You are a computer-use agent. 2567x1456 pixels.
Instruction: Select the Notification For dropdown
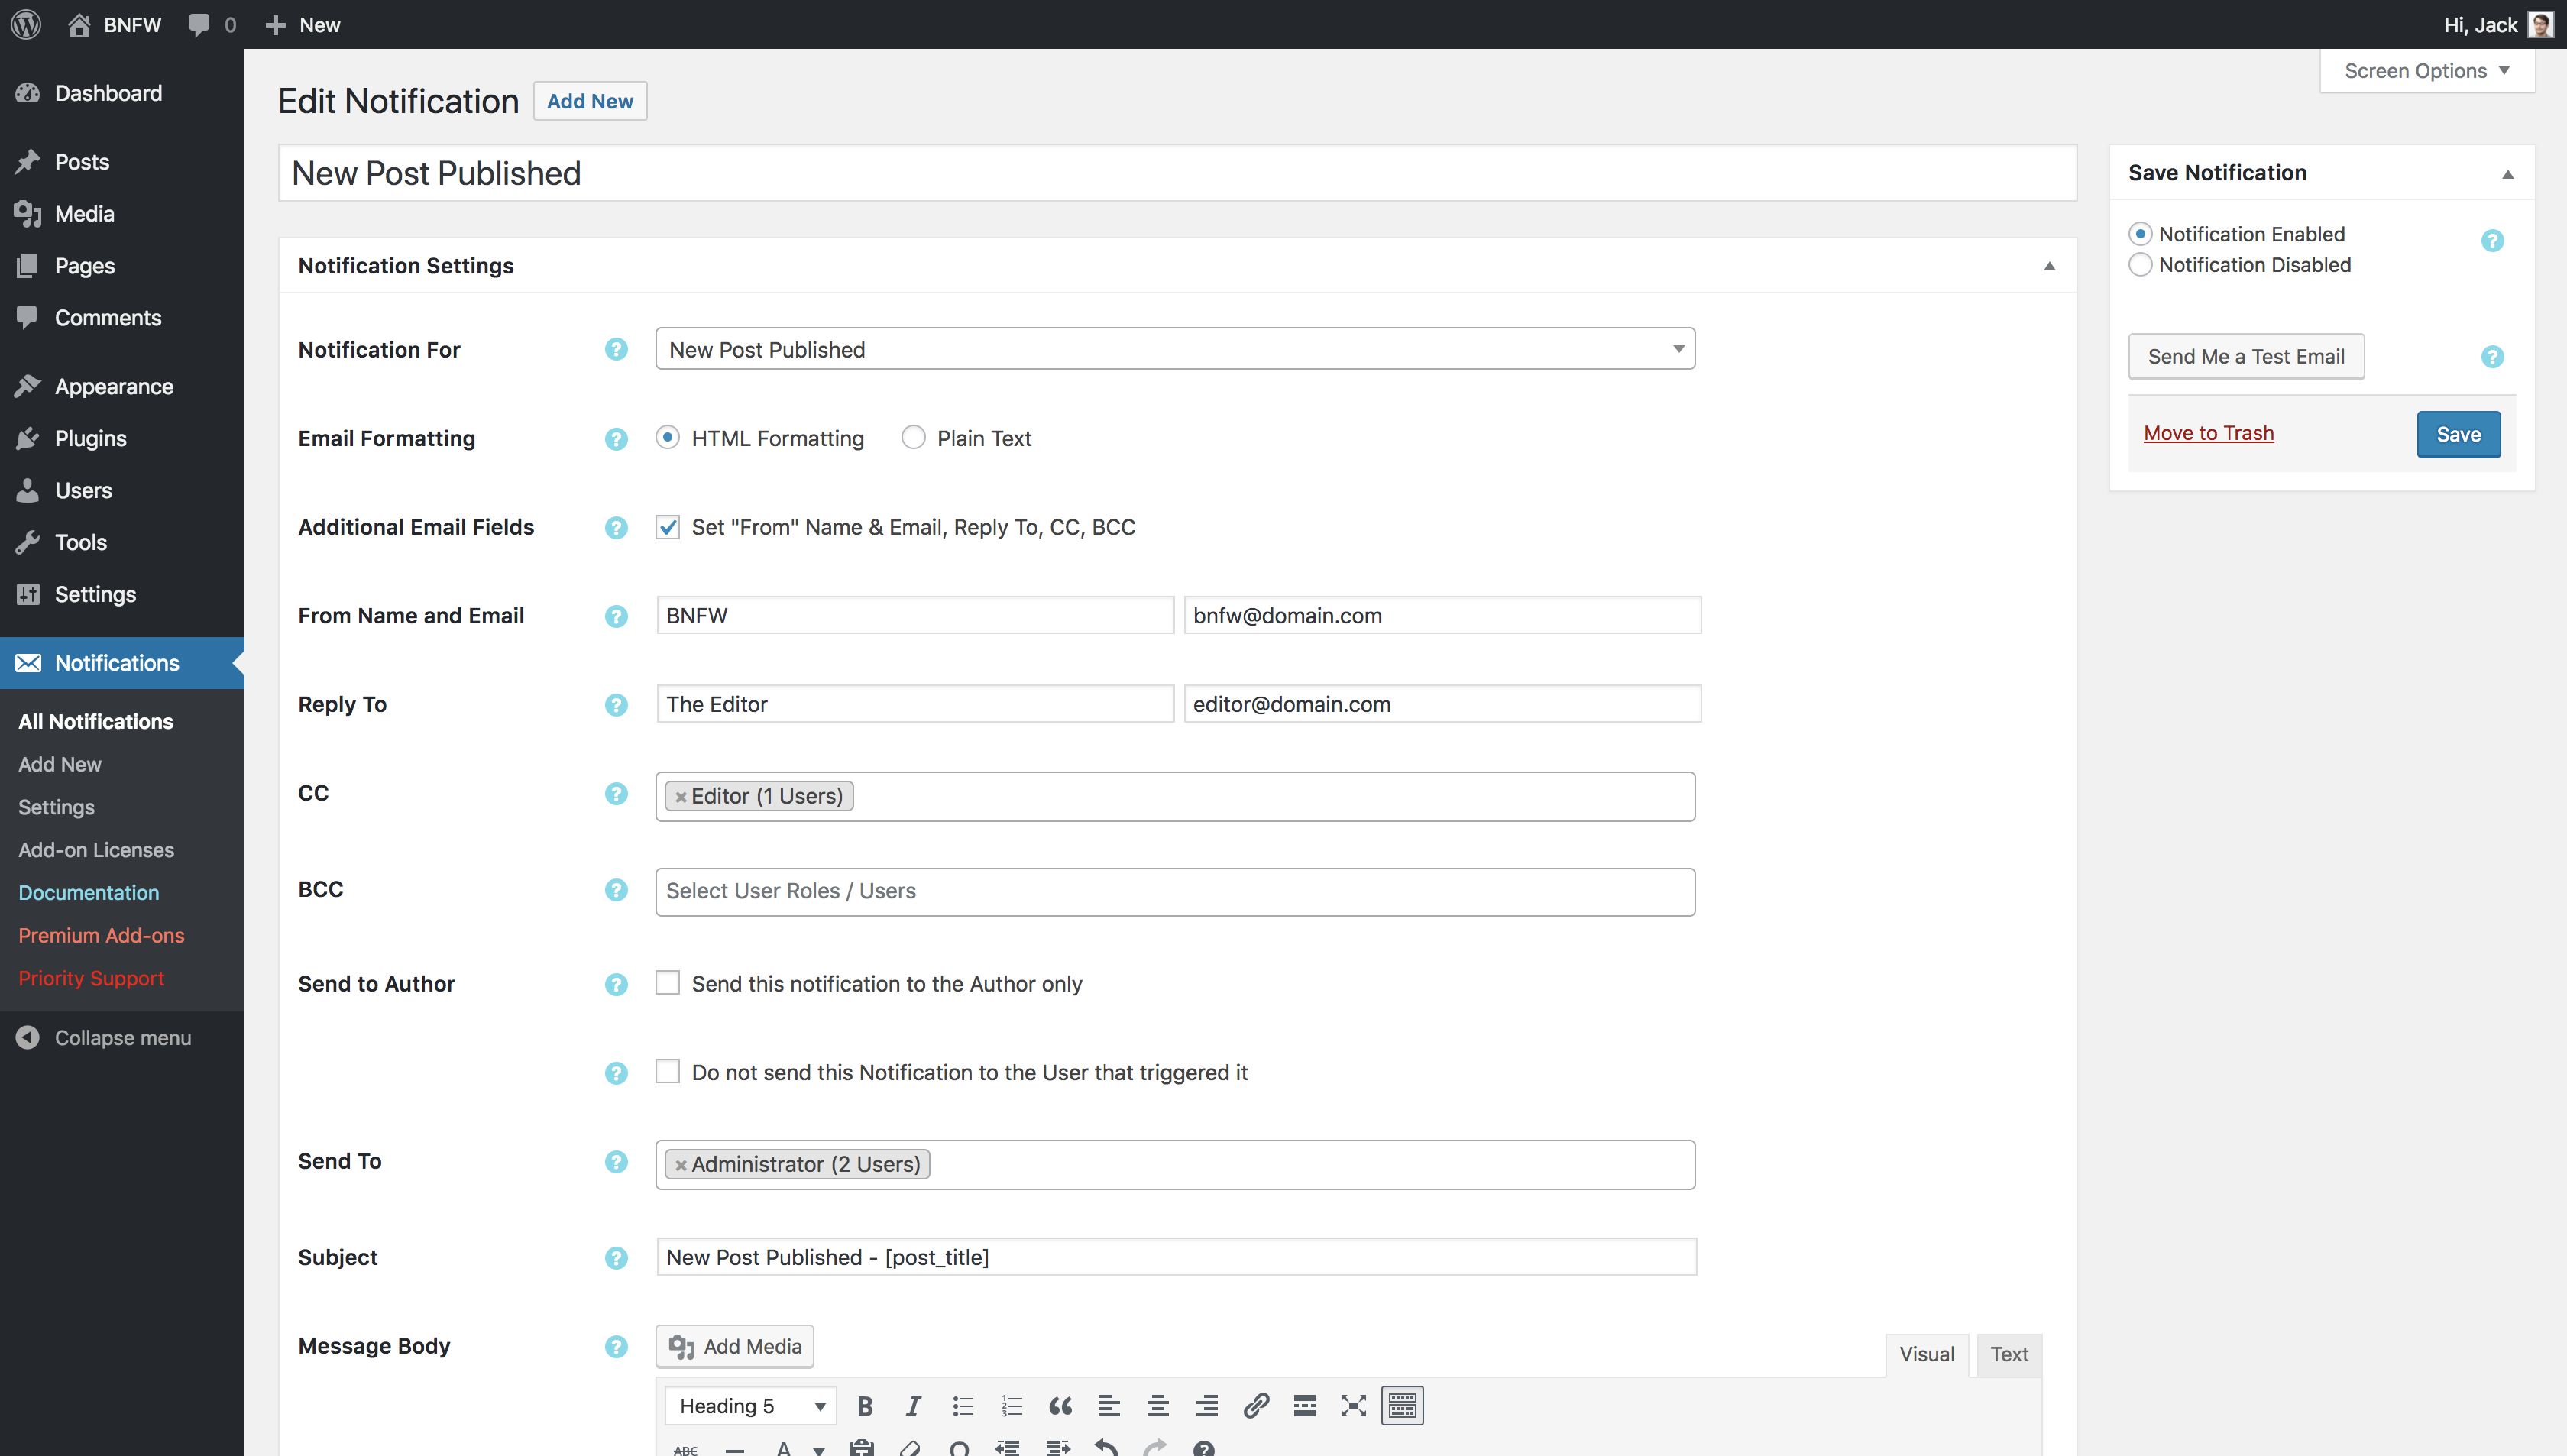(1176, 348)
